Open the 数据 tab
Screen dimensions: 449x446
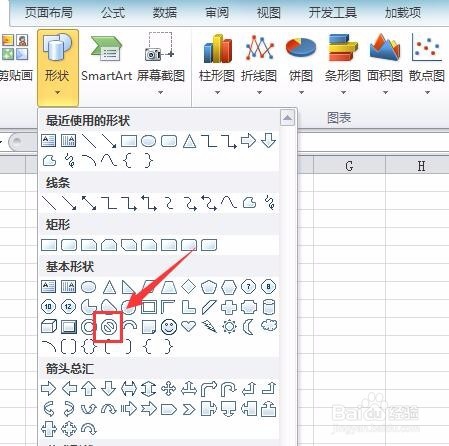[165, 13]
